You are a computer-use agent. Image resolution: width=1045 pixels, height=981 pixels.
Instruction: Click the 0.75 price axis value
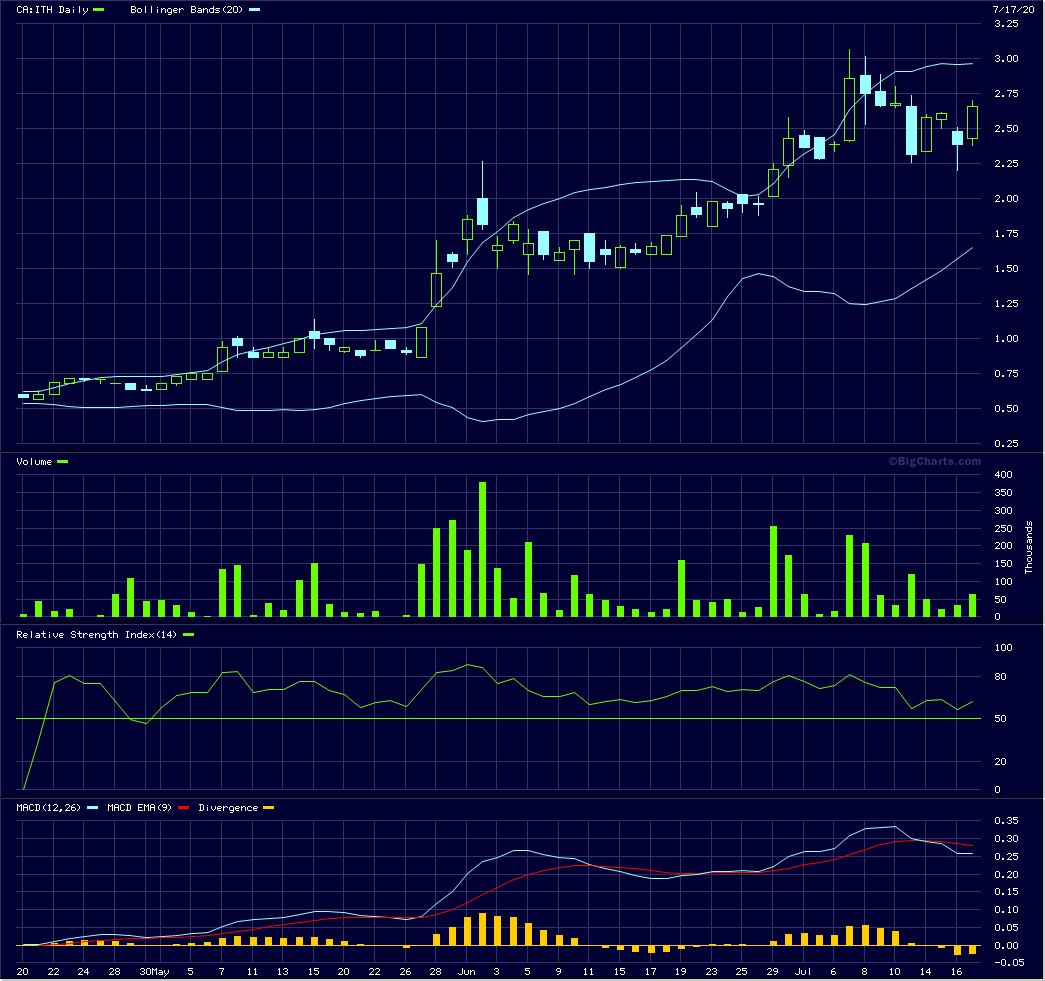pyautogui.click(x=1006, y=374)
